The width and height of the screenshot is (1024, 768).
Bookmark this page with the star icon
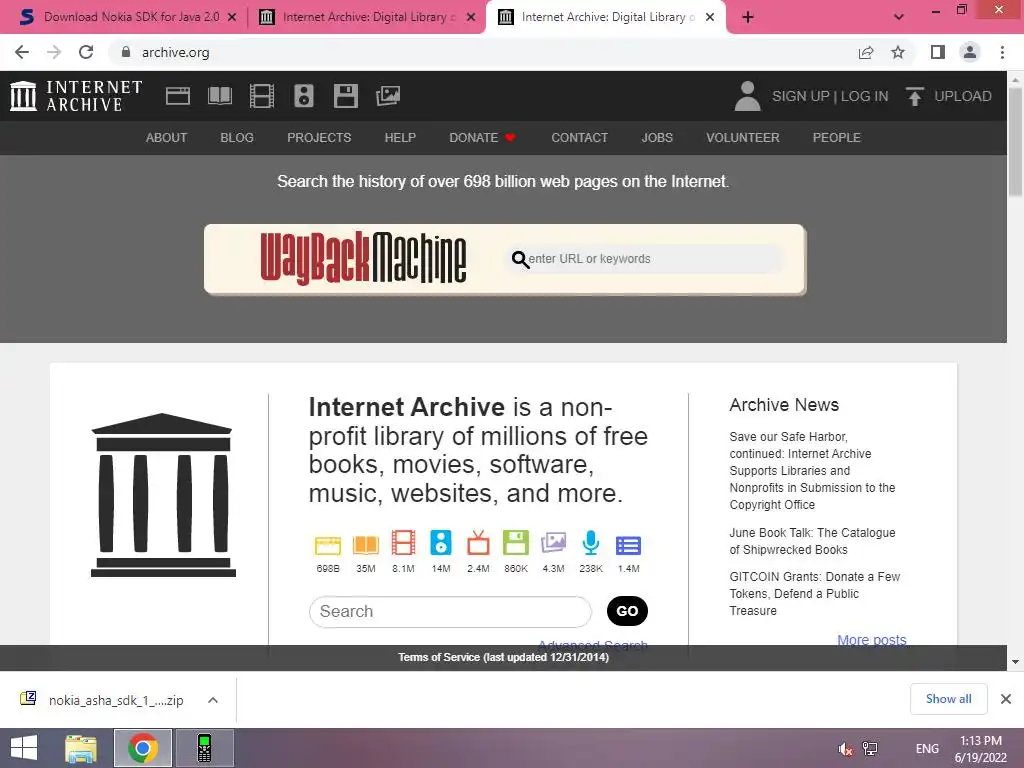pyautogui.click(x=898, y=52)
